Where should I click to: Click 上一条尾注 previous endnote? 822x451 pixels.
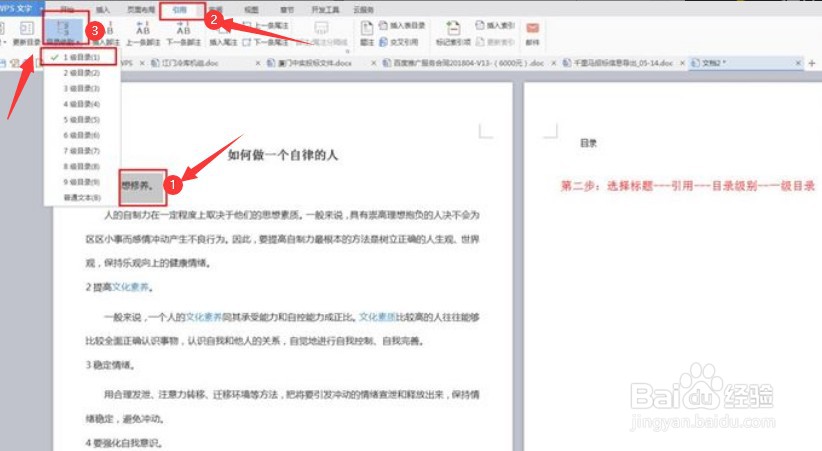coord(266,25)
